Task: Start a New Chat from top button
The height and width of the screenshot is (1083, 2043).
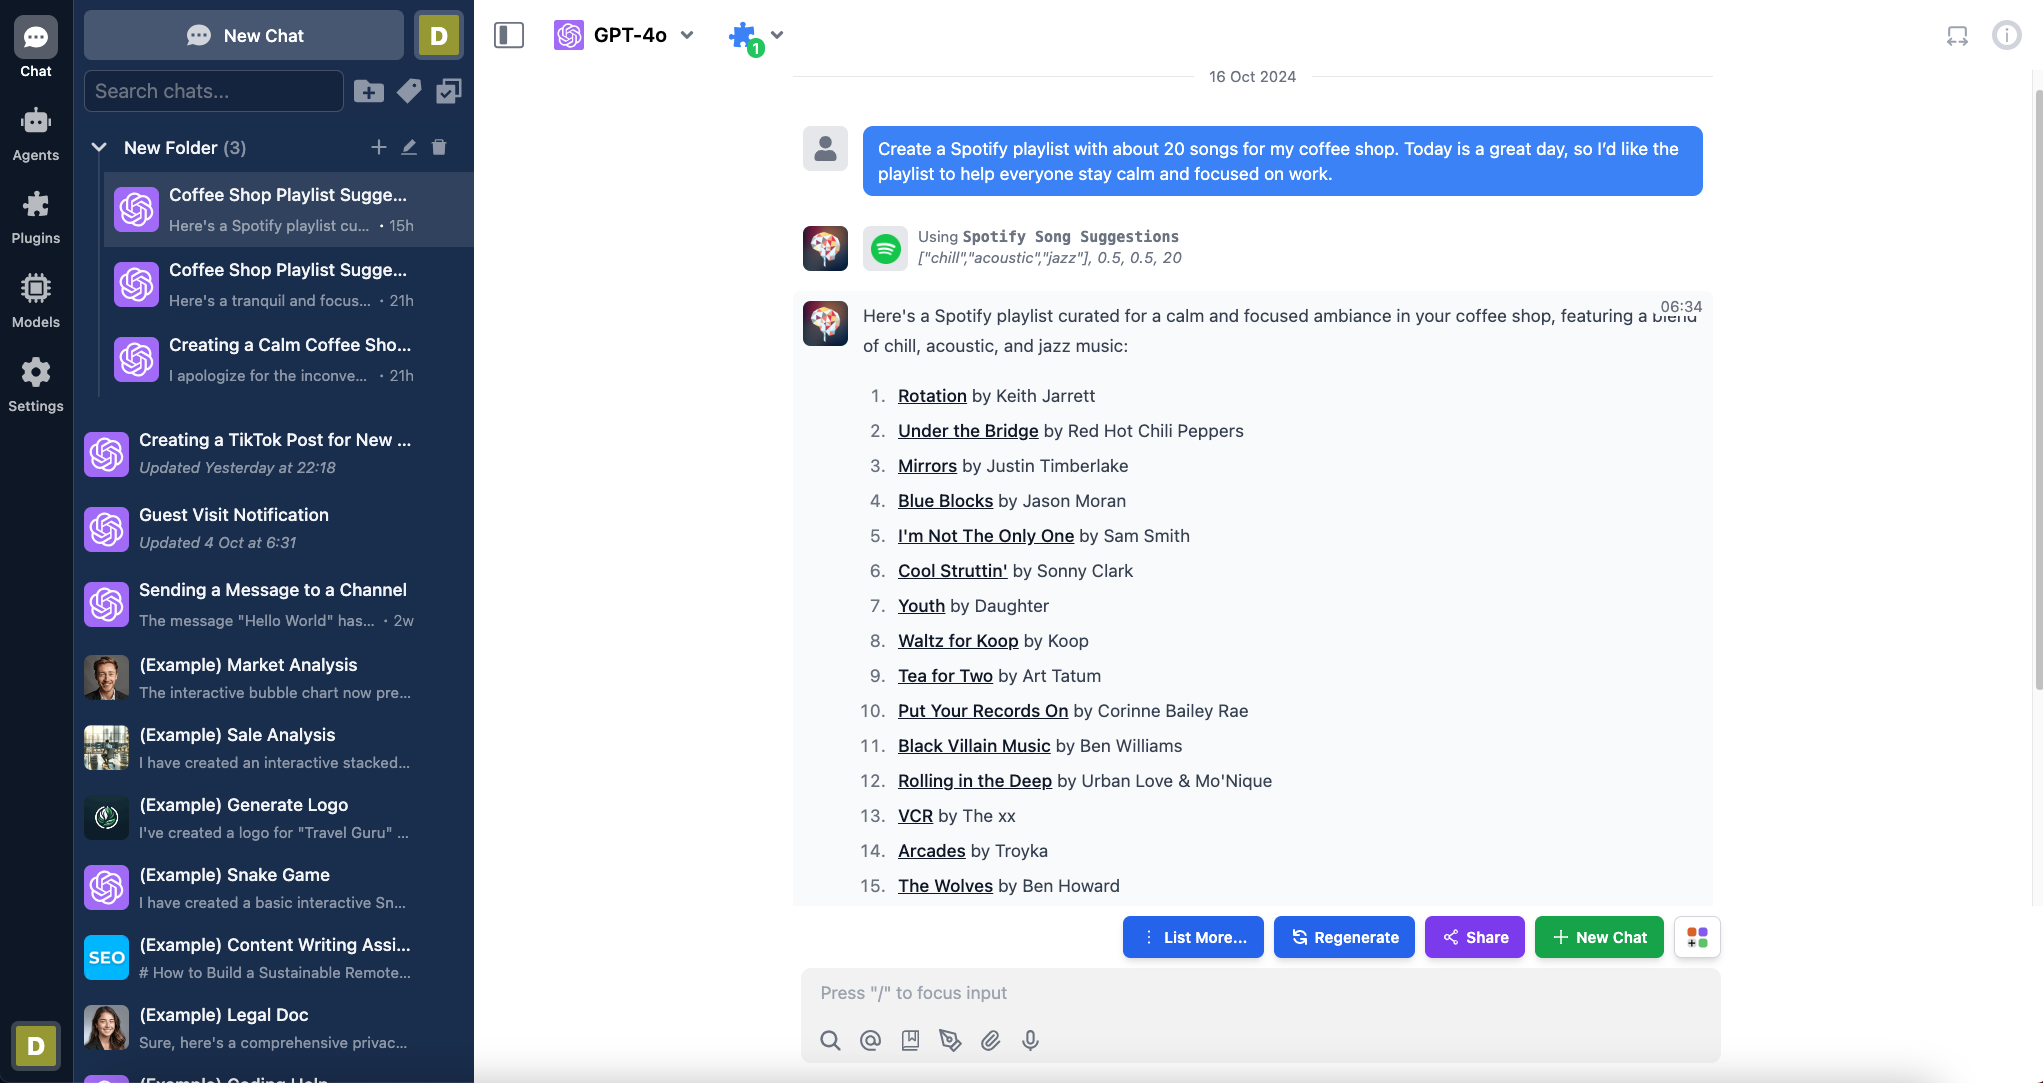Action: tap(244, 36)
